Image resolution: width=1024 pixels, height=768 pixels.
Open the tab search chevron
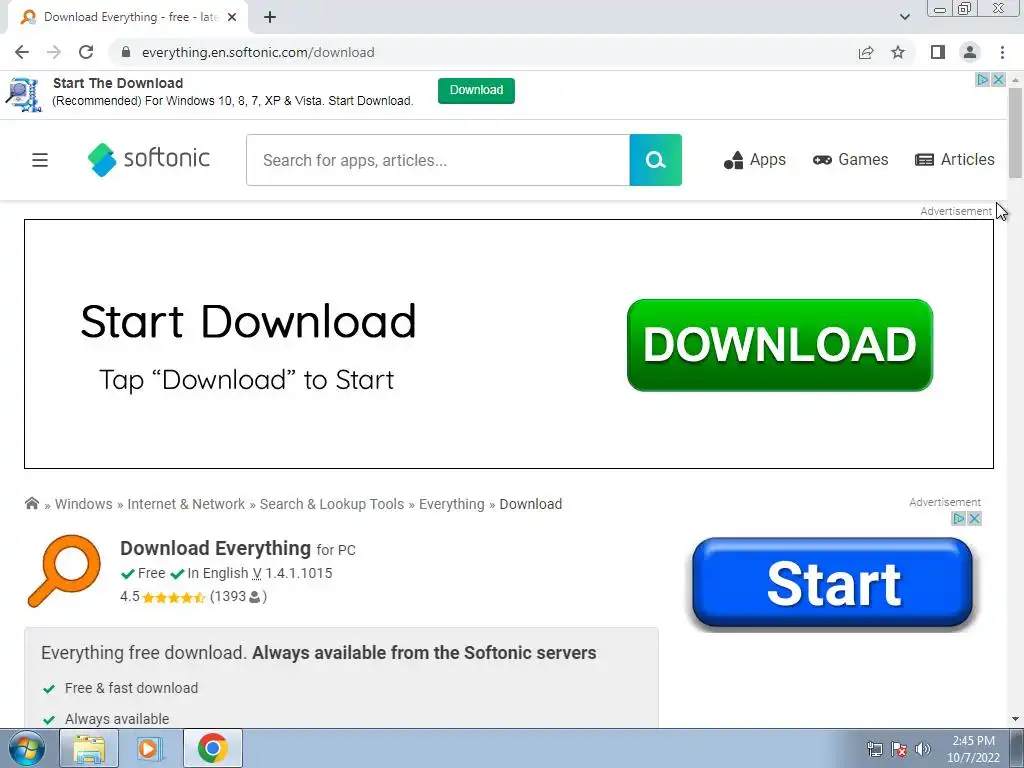click(904, 17)
